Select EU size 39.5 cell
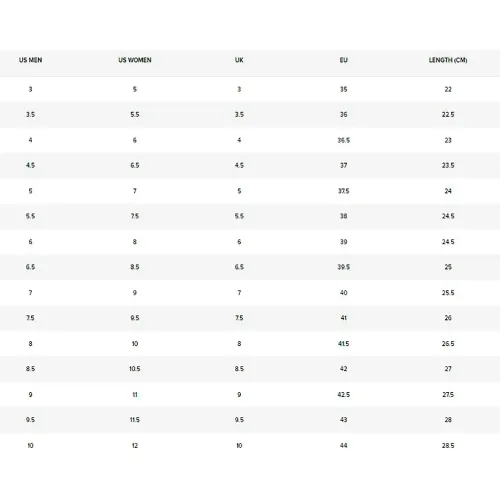Viewport: 500px width, 500px height. pyautogui.click(x=344, y=267)
